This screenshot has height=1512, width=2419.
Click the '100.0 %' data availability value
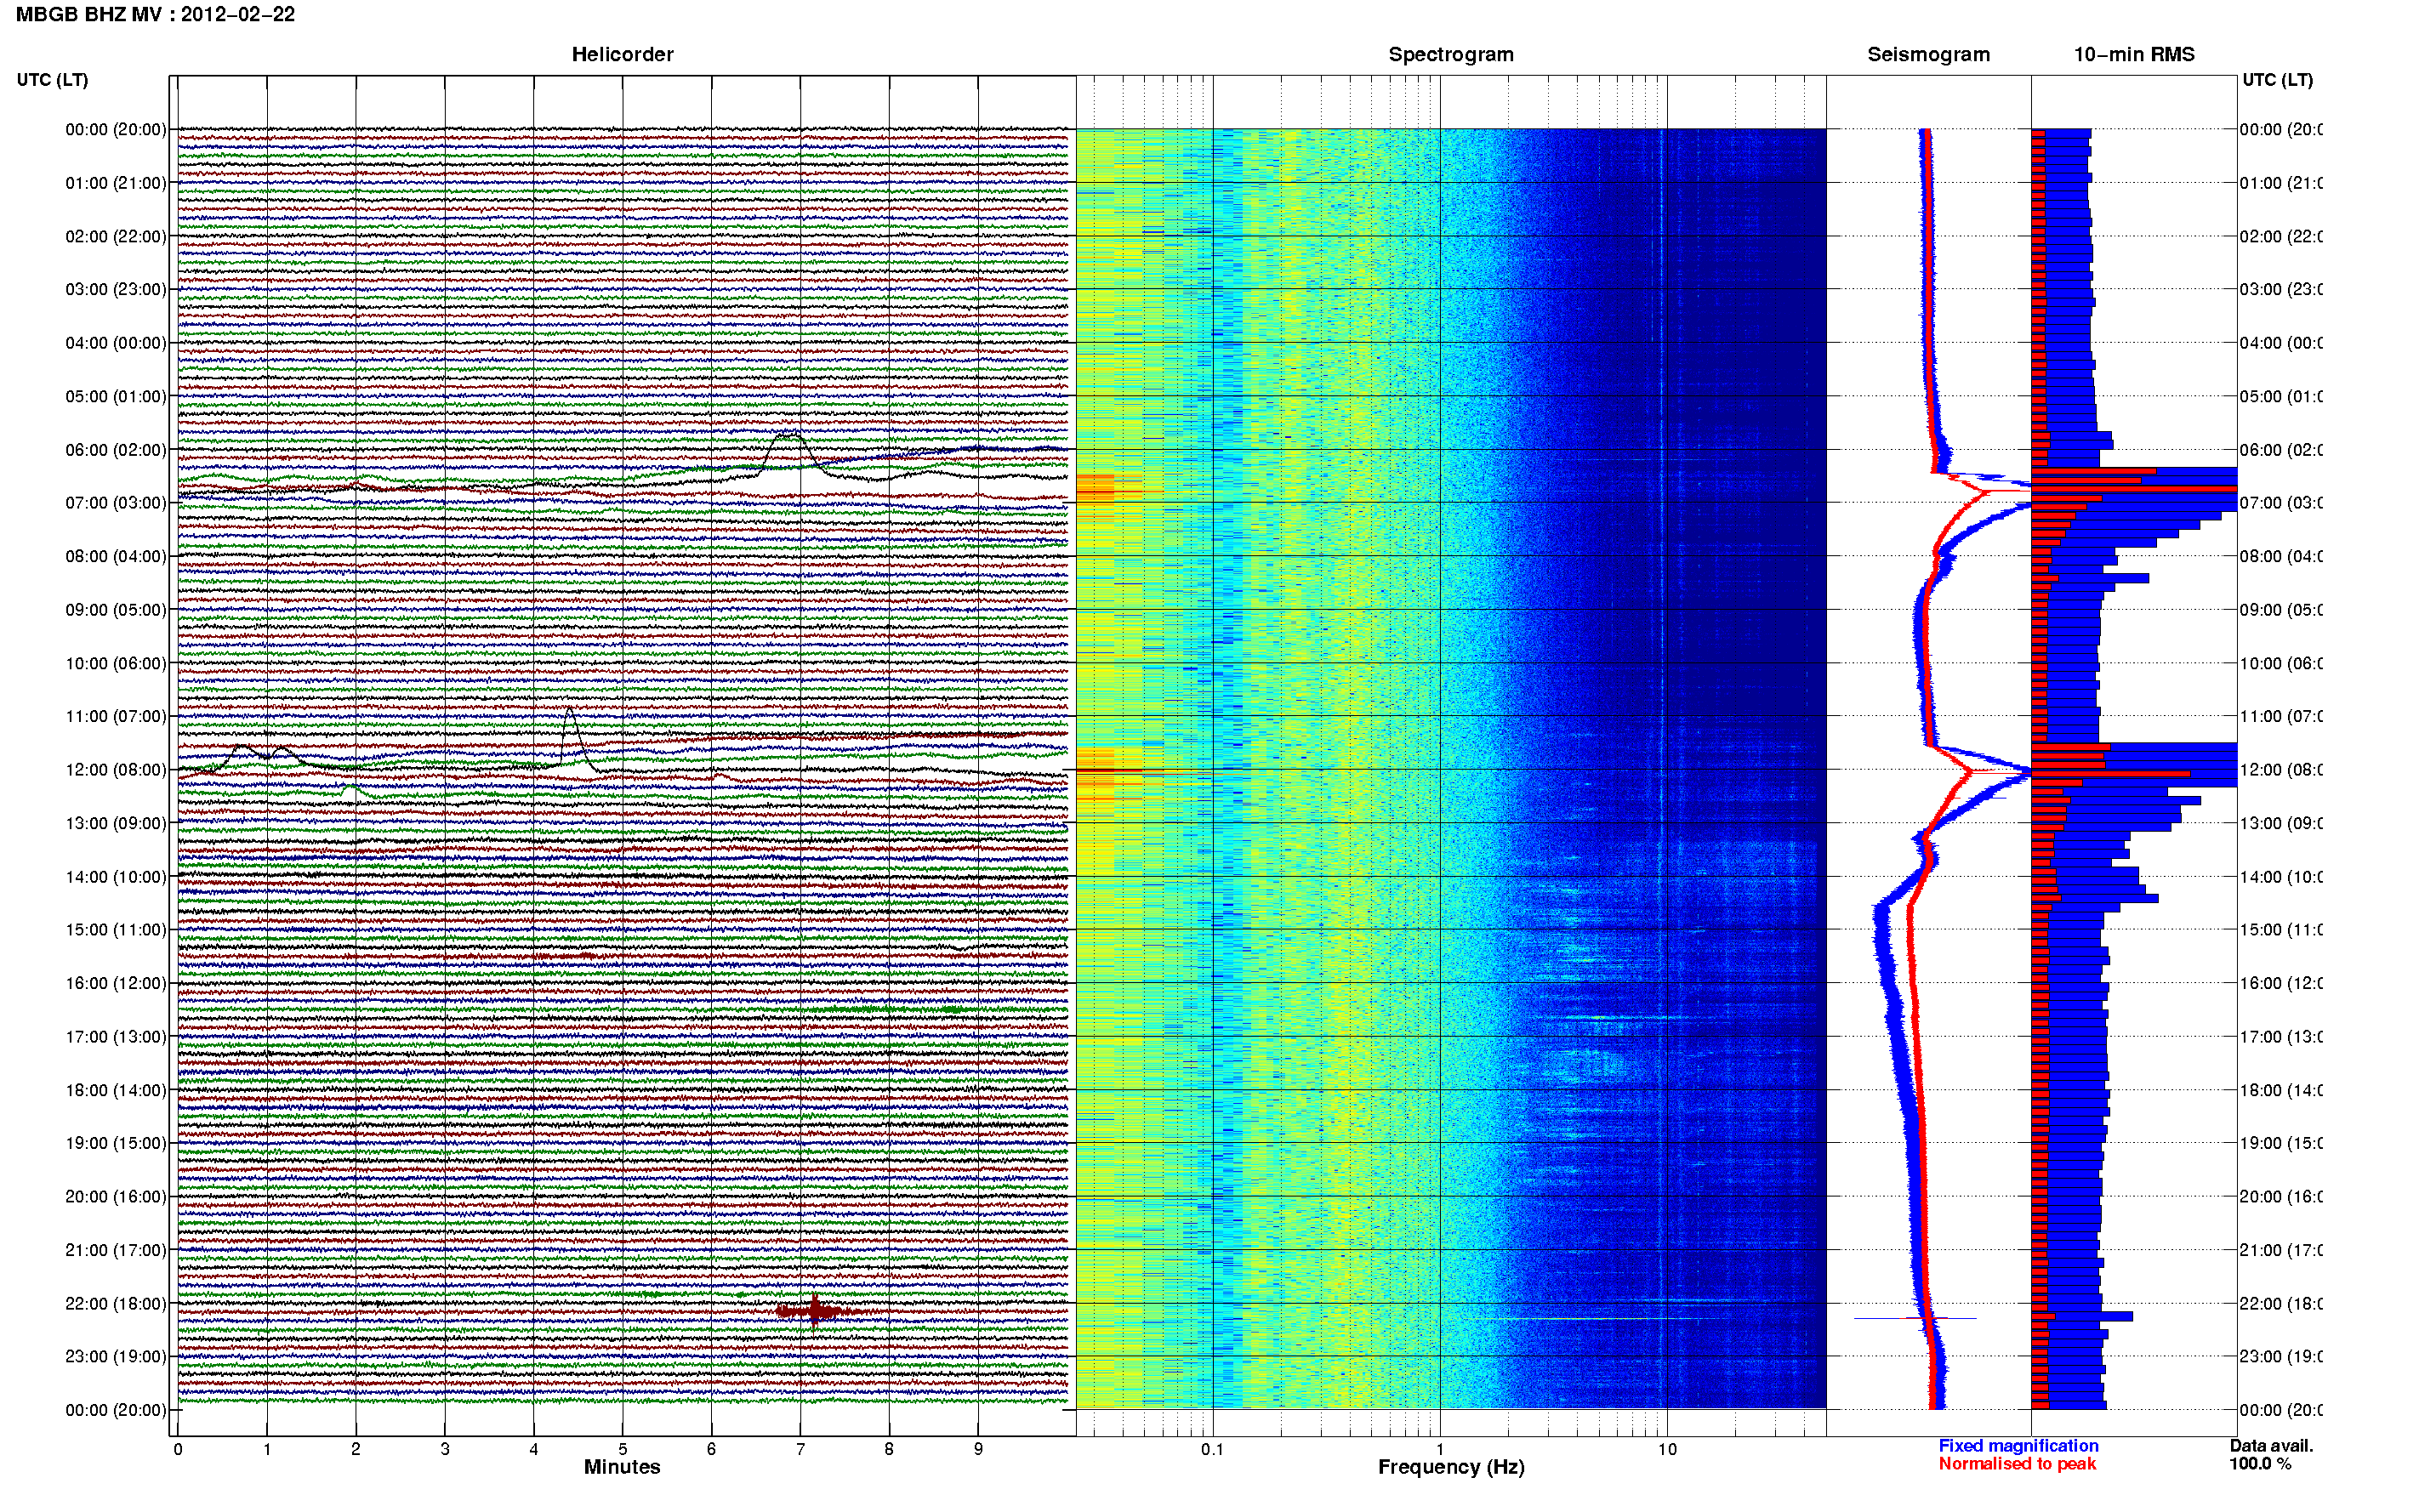(x=2260, y=1464)
